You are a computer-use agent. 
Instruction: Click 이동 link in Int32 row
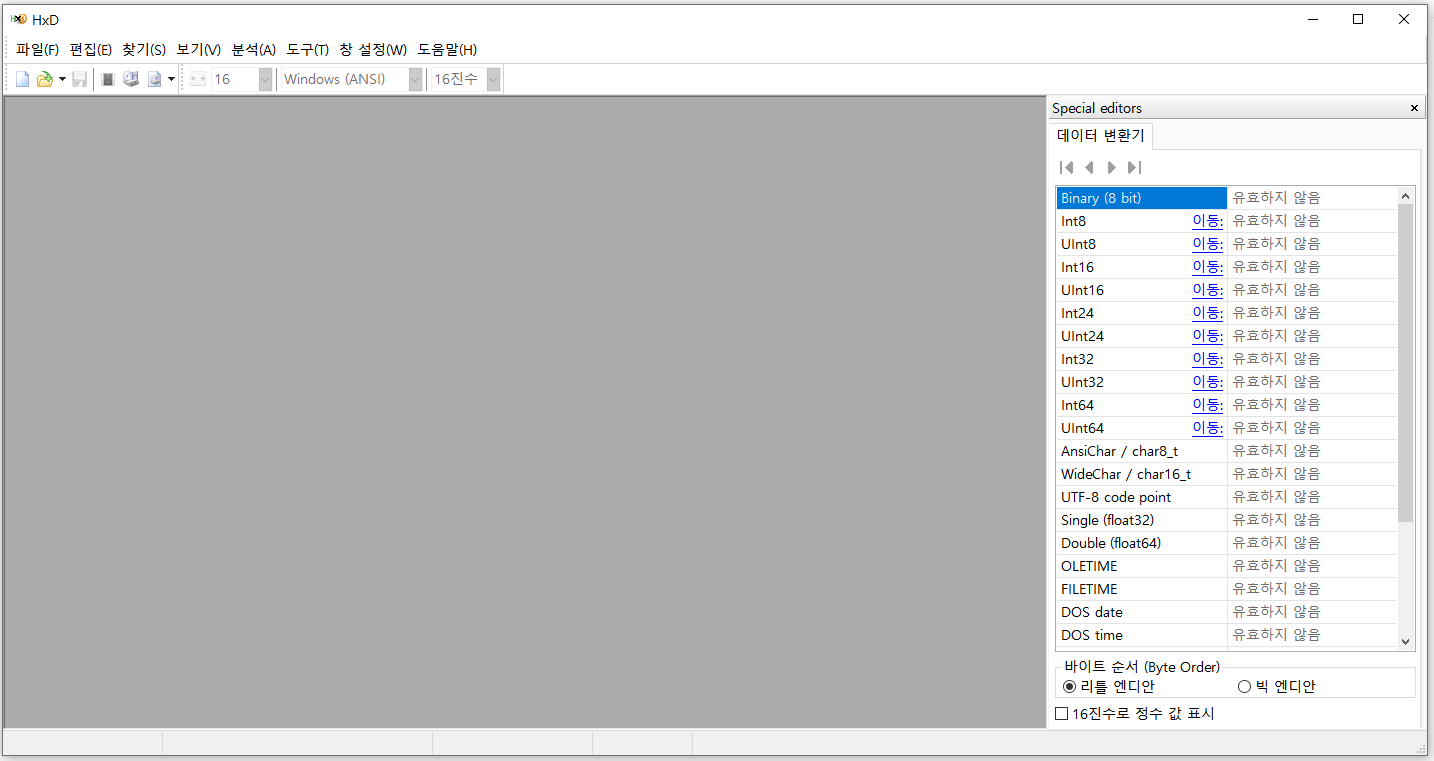click(1207, 359)
